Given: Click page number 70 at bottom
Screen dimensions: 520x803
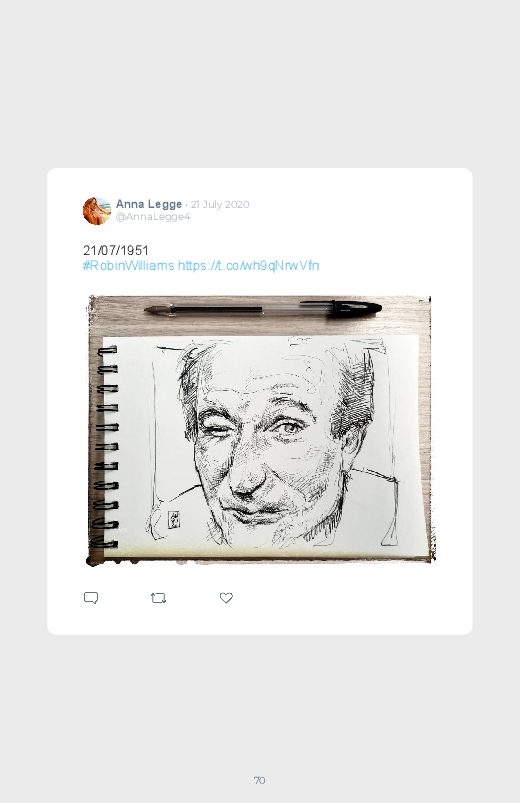Looking at the screenshot, I should pos(260,780).
